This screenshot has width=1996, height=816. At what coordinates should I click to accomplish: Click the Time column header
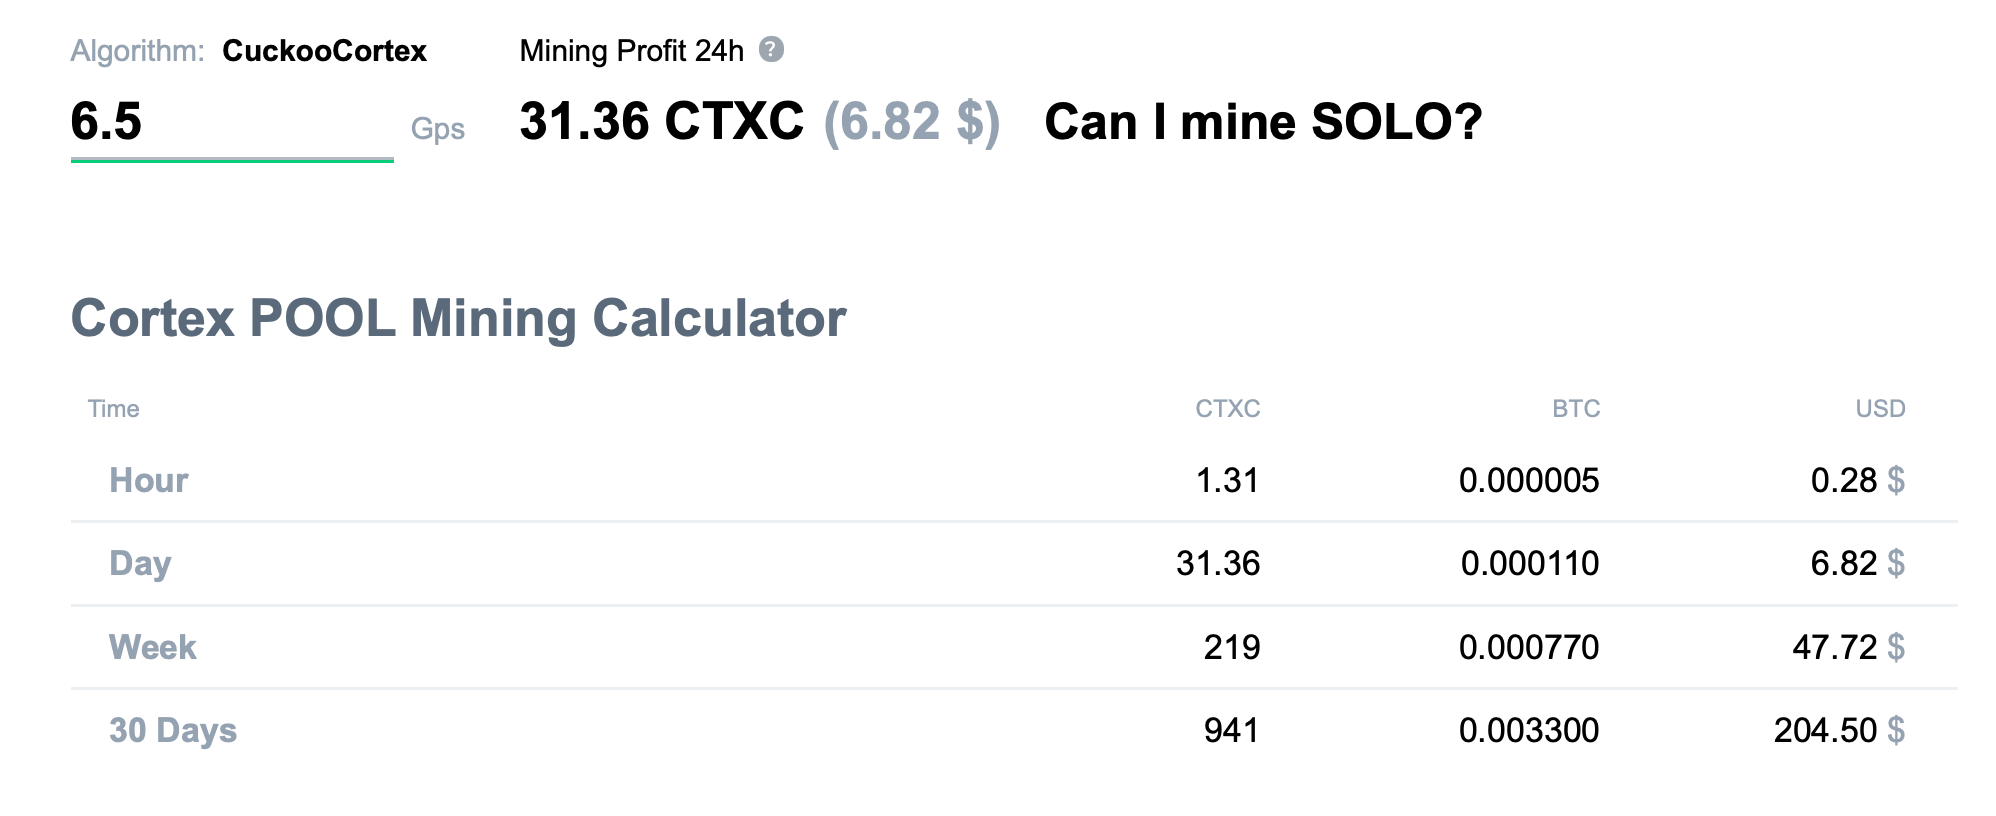pos(113,409)
